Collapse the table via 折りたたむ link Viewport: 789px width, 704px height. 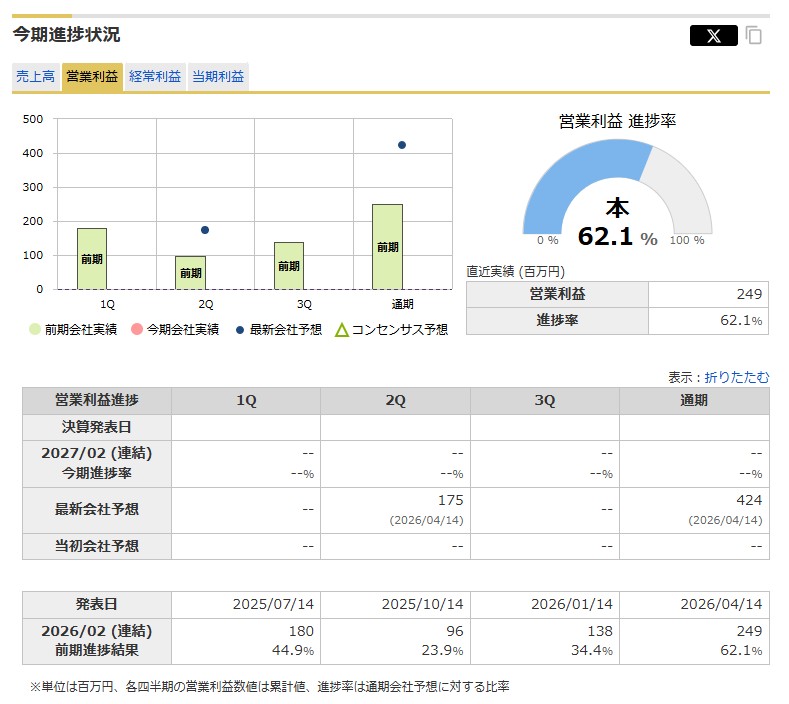pos(737,377)
